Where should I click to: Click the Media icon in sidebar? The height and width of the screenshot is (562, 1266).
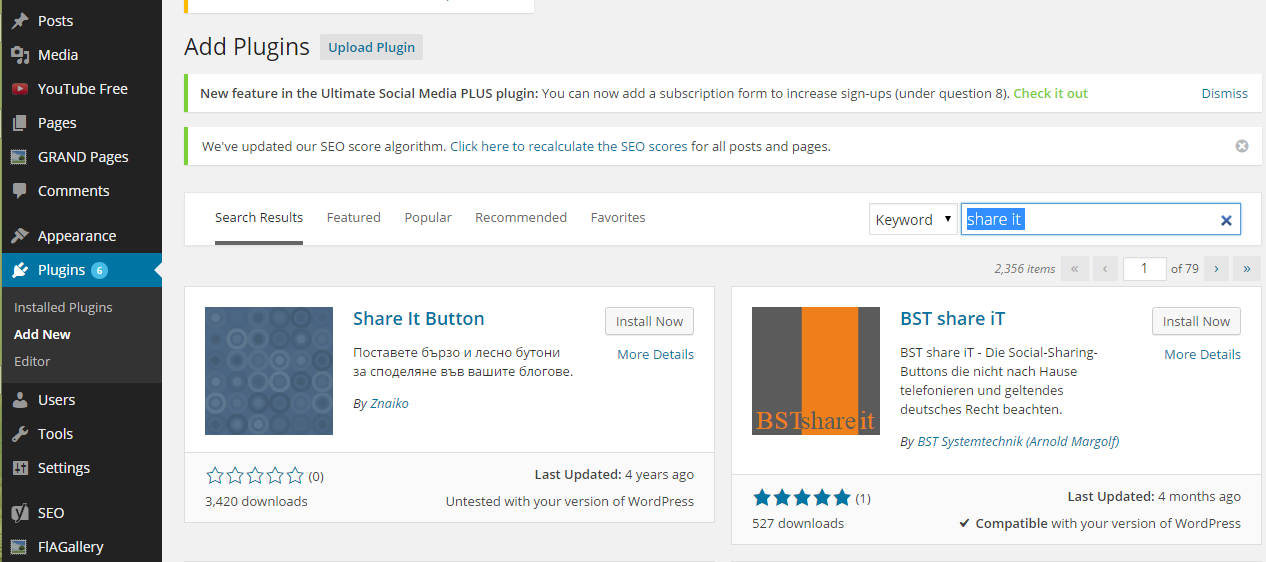pos(20,55)
